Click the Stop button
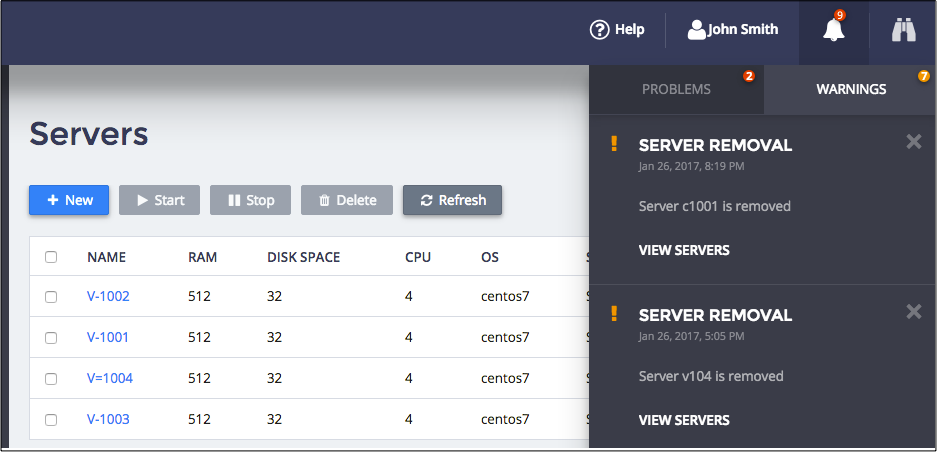 click(250, 200)
